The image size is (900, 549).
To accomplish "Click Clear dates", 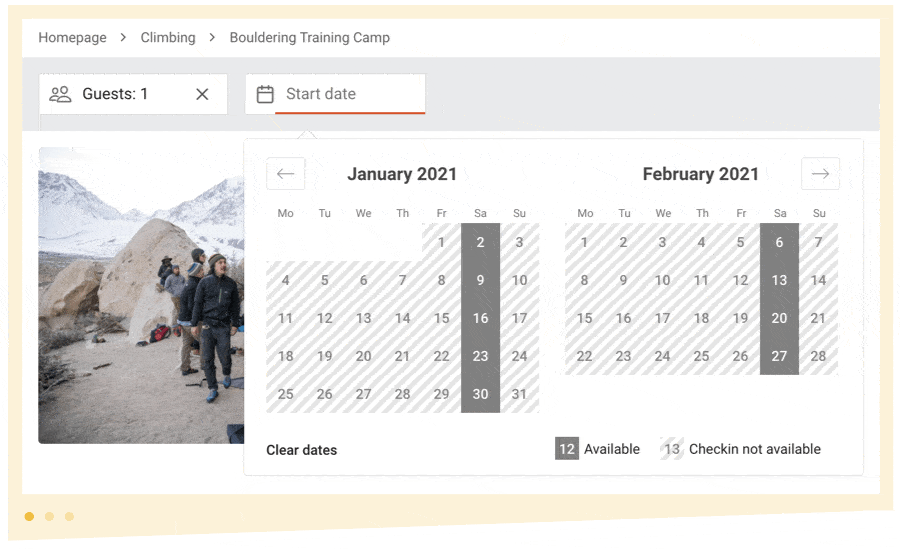I will click(x=301, y=450).
